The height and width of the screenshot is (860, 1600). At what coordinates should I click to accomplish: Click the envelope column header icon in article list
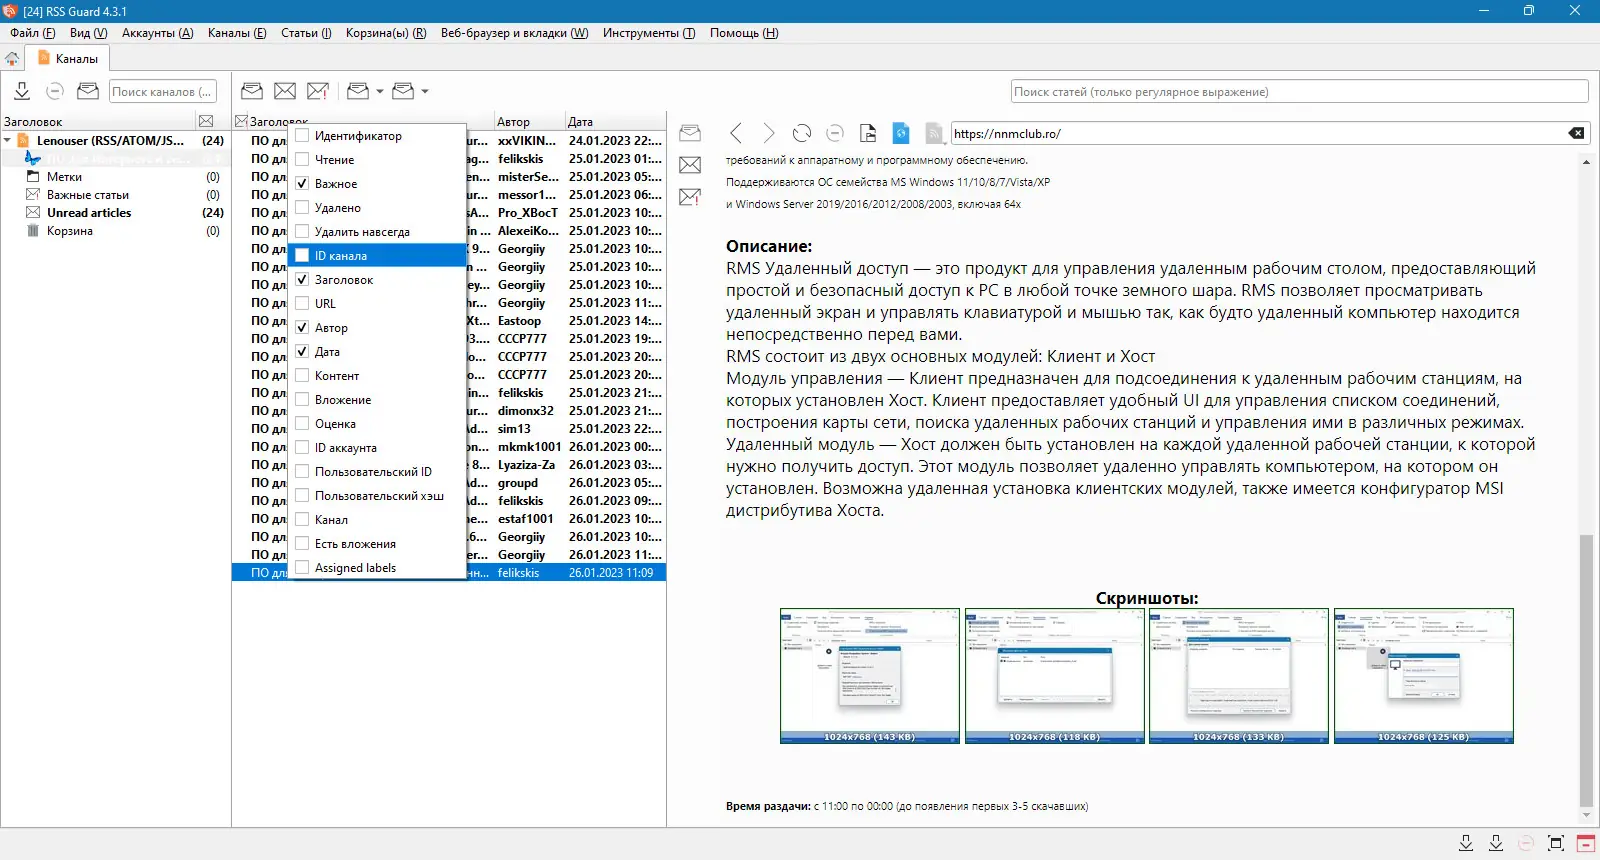point(241,121)
